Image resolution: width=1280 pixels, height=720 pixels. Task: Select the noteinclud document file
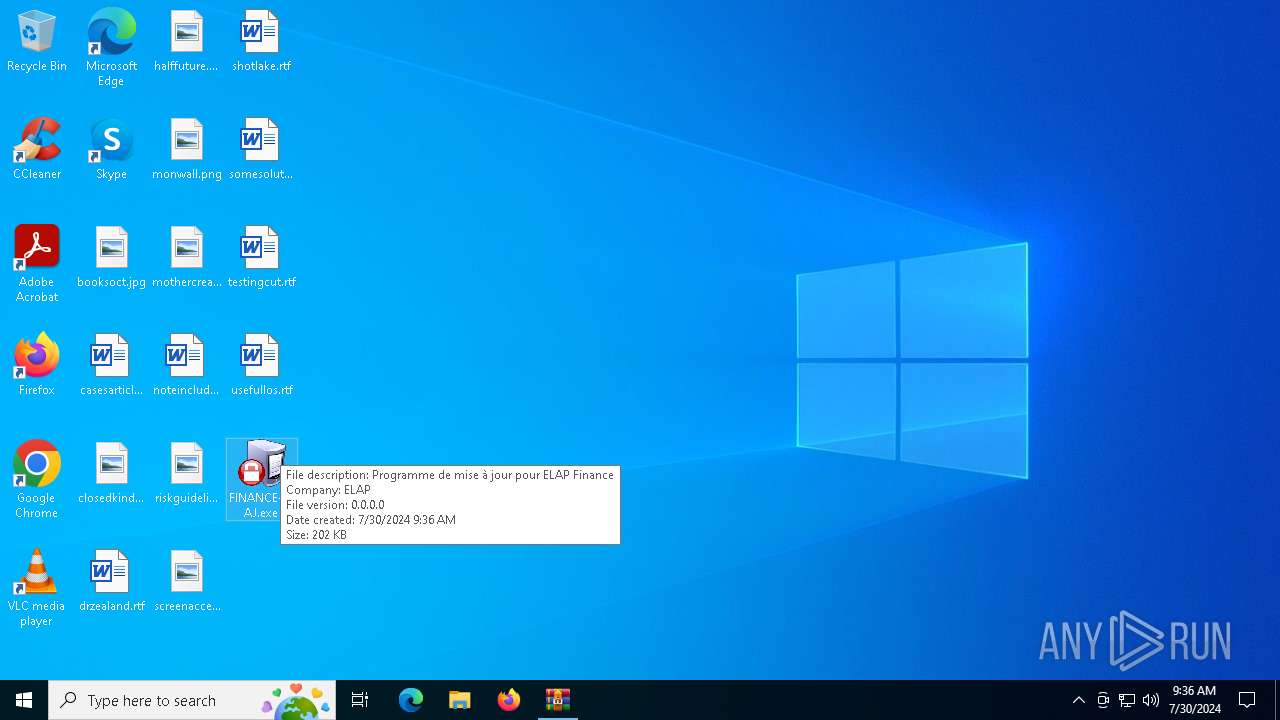186,366
